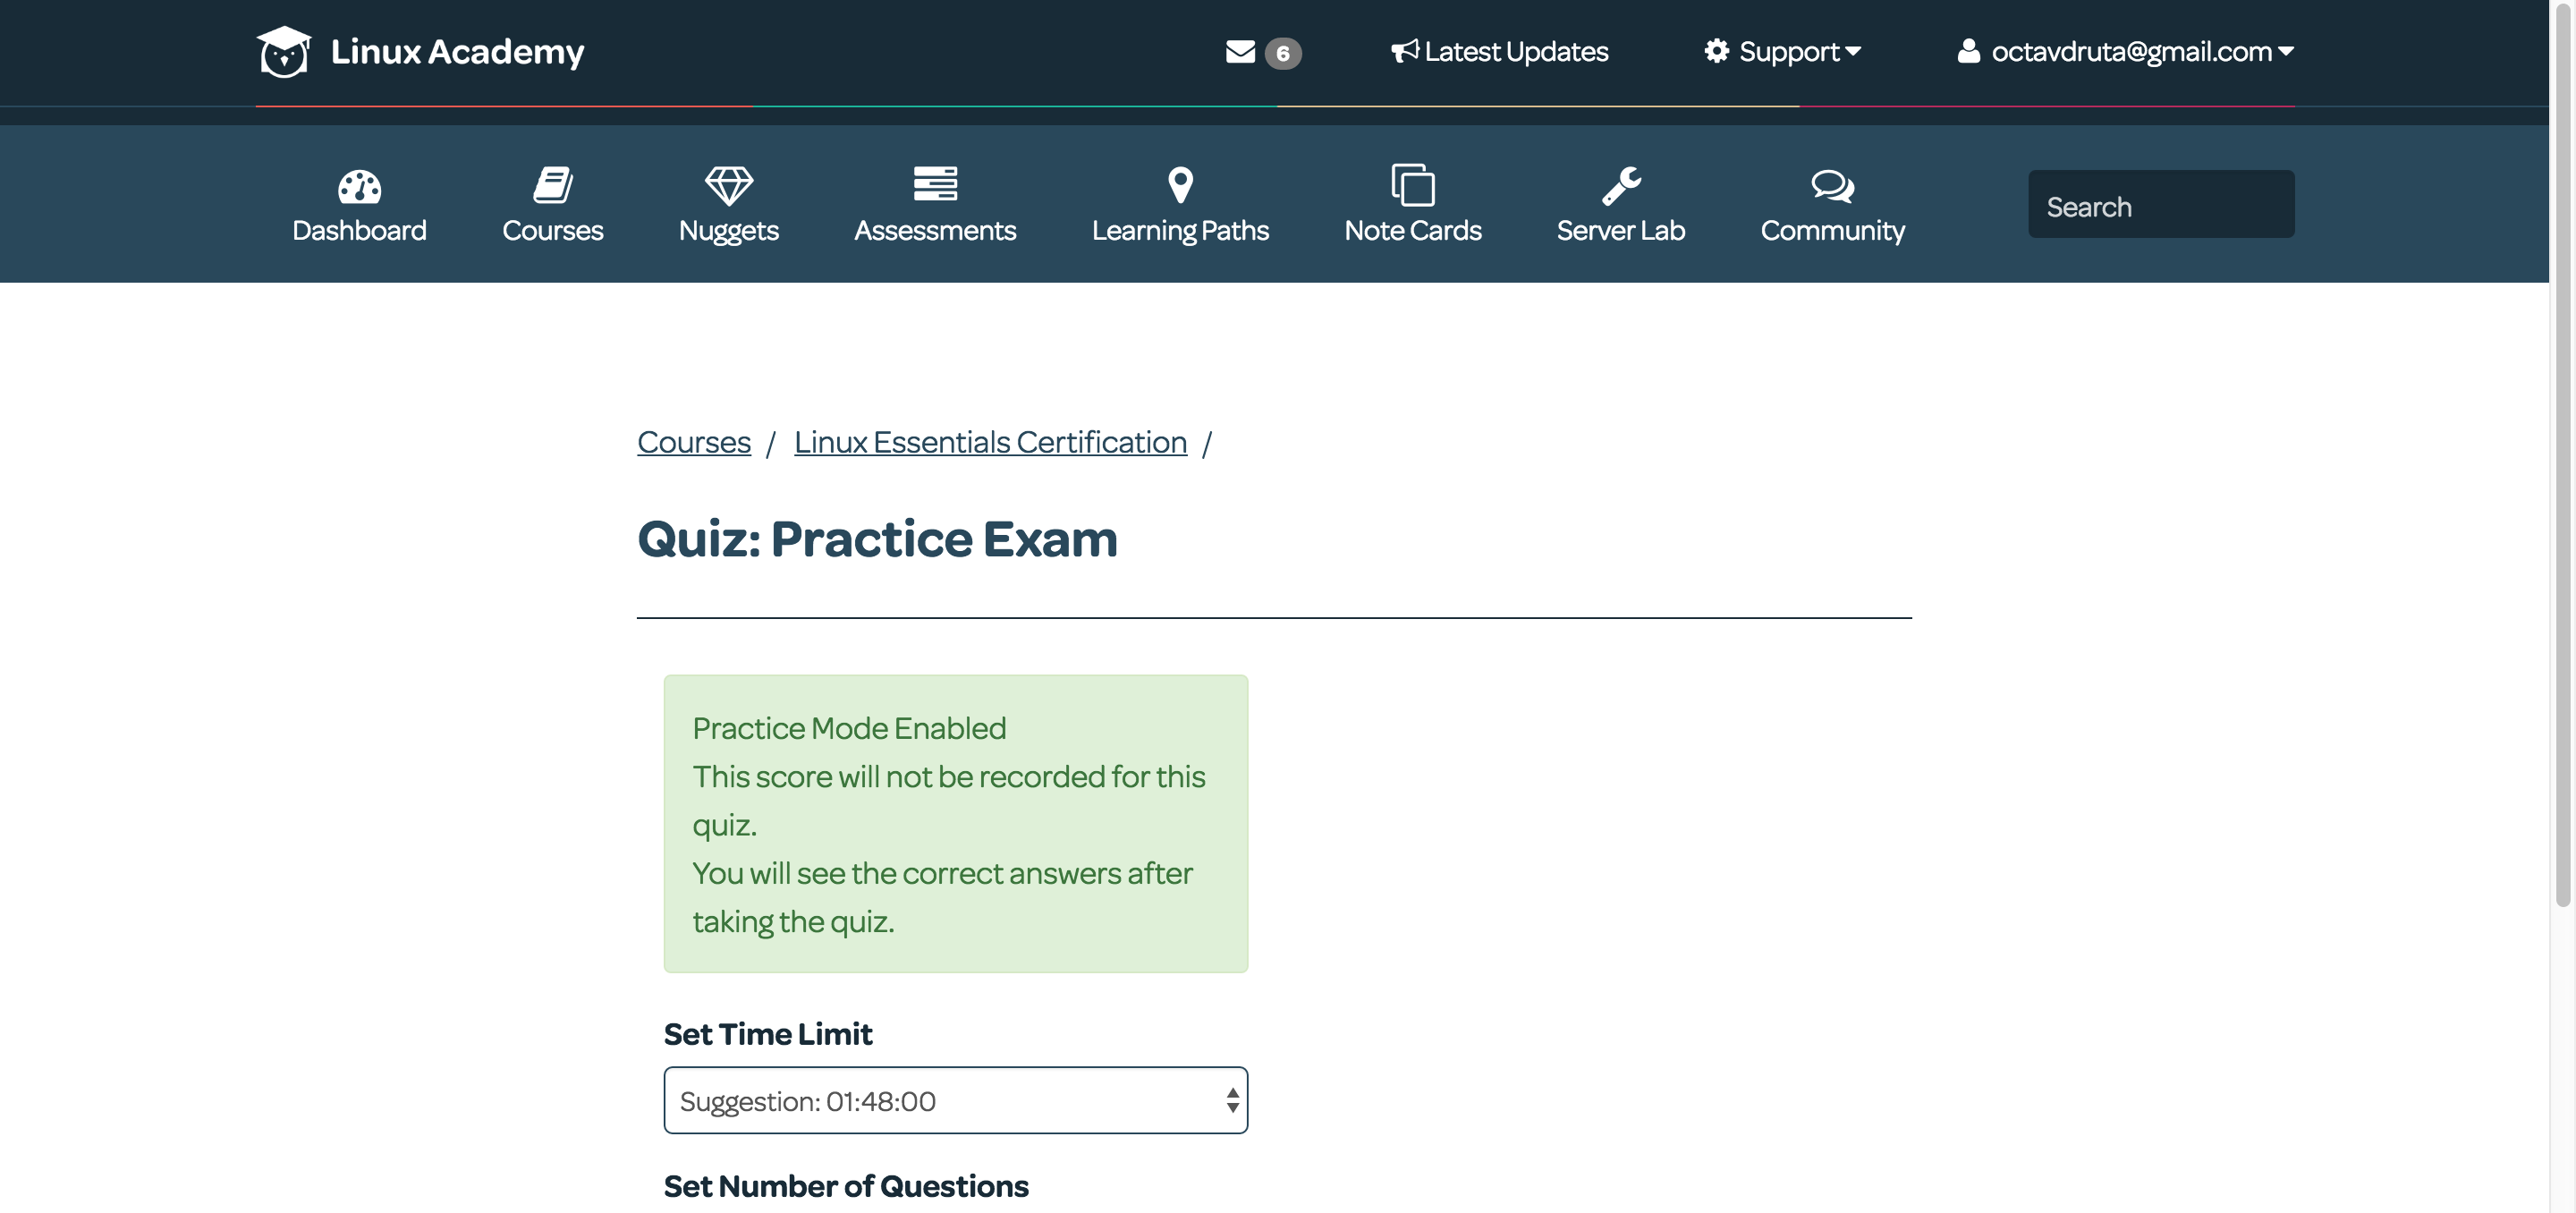This screenshot has width=2576, height=1213.
Task: Go to Linux Essentials Certification breadcrumb
Action: [x=990, y=442]
